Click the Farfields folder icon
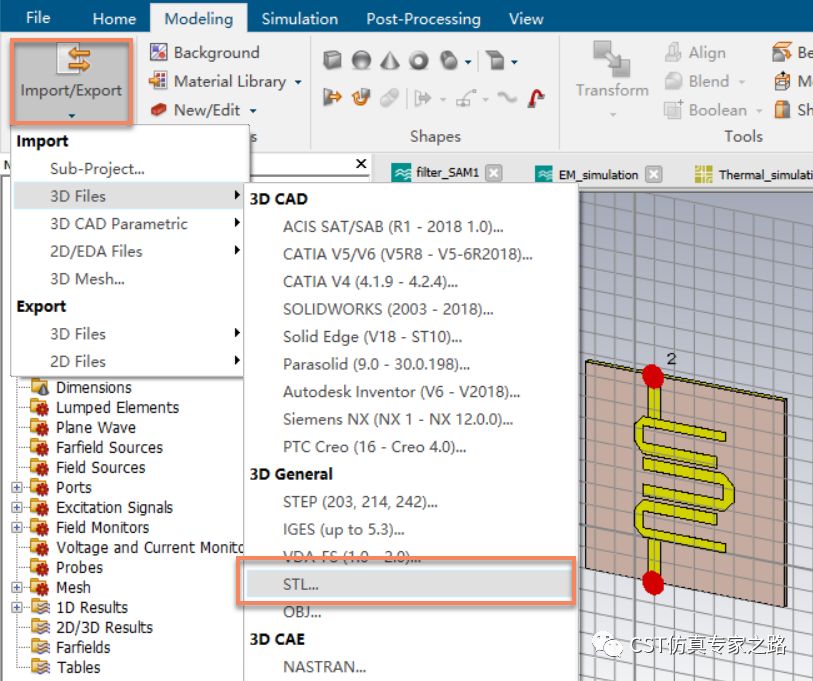This screenshot has width=813, height=681. [x=40, y=647]
